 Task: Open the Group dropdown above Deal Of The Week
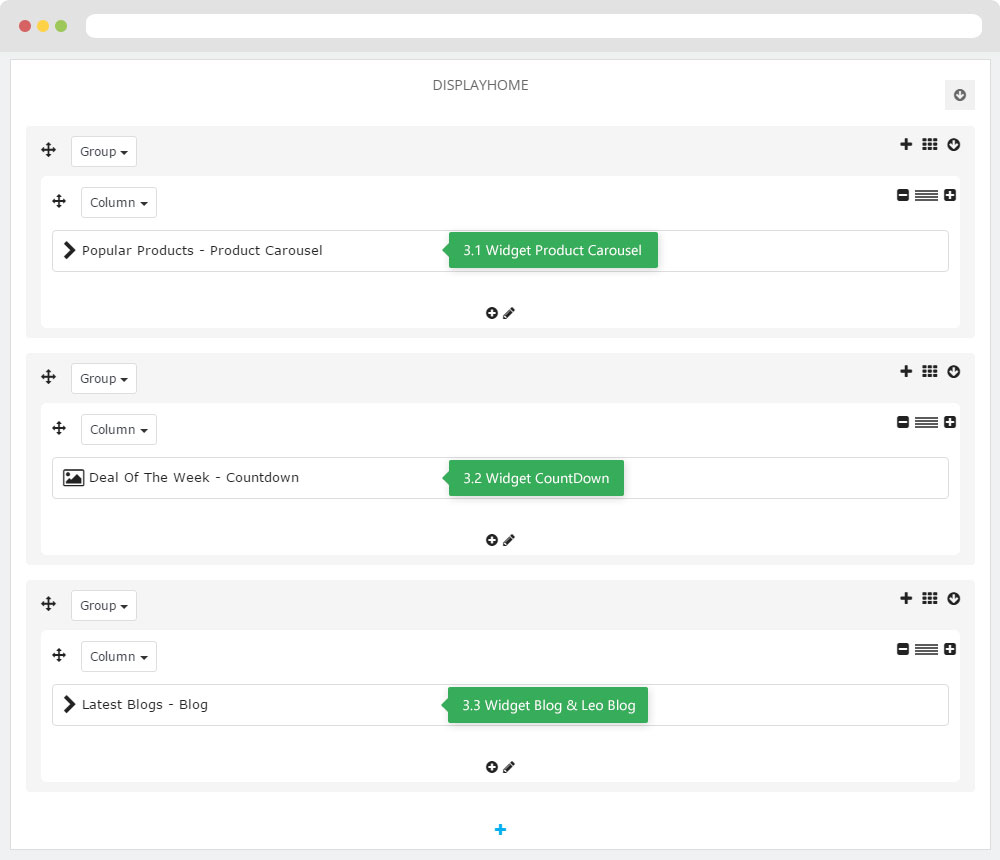[x=103, y=378]
